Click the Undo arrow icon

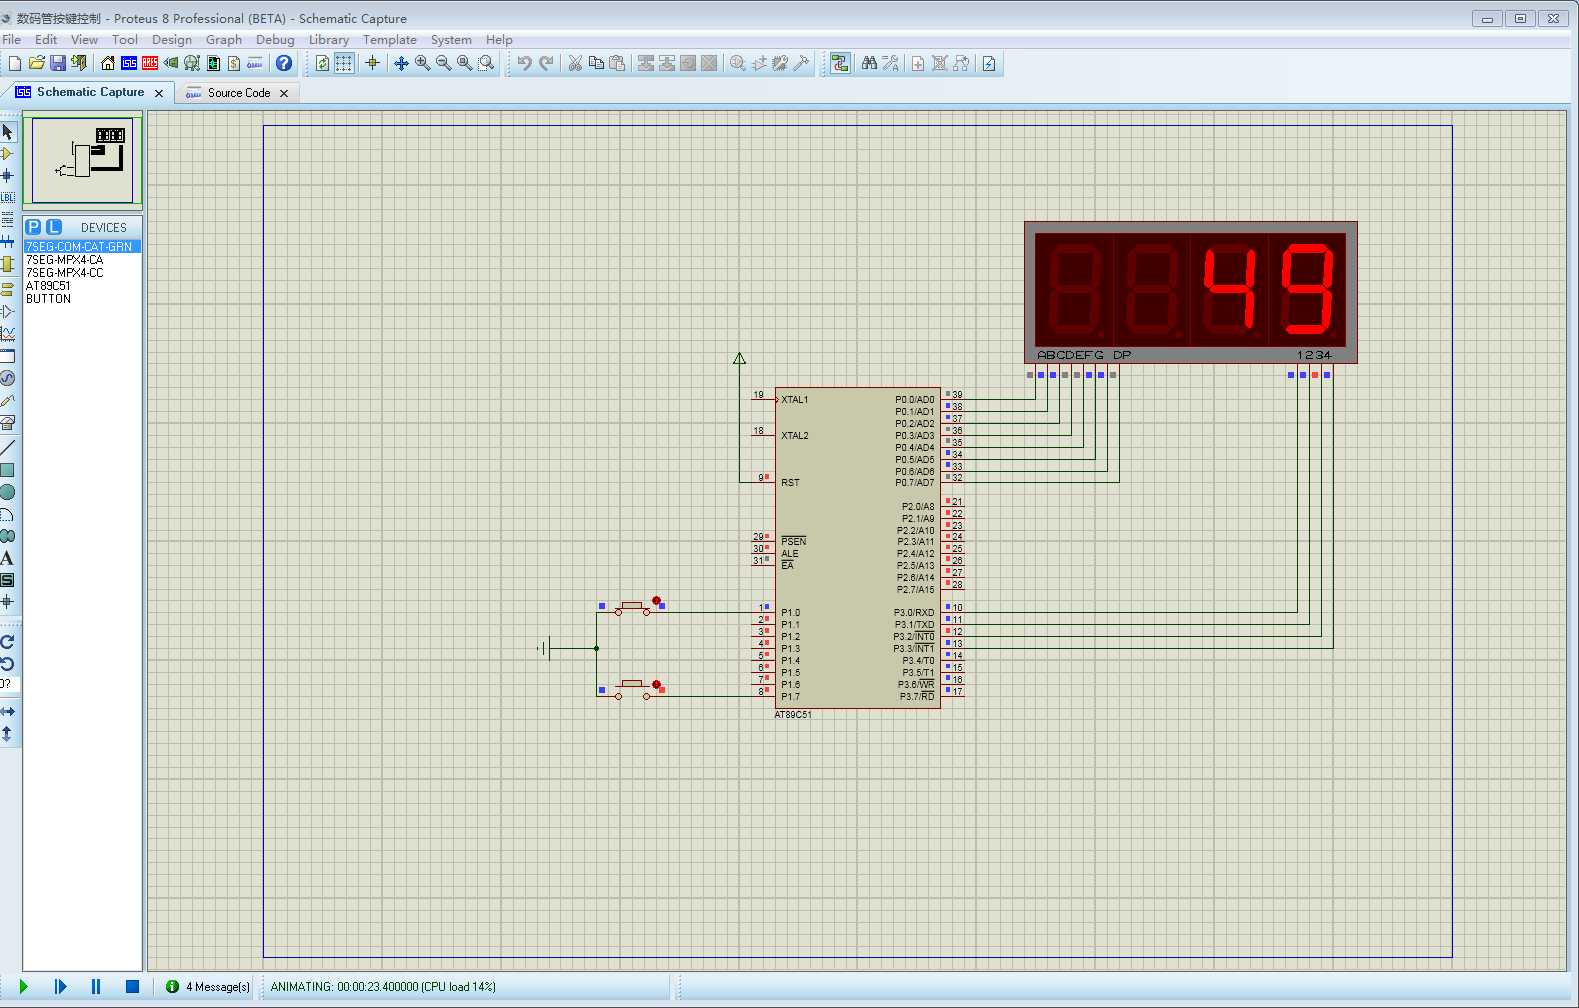click(524, 63)
